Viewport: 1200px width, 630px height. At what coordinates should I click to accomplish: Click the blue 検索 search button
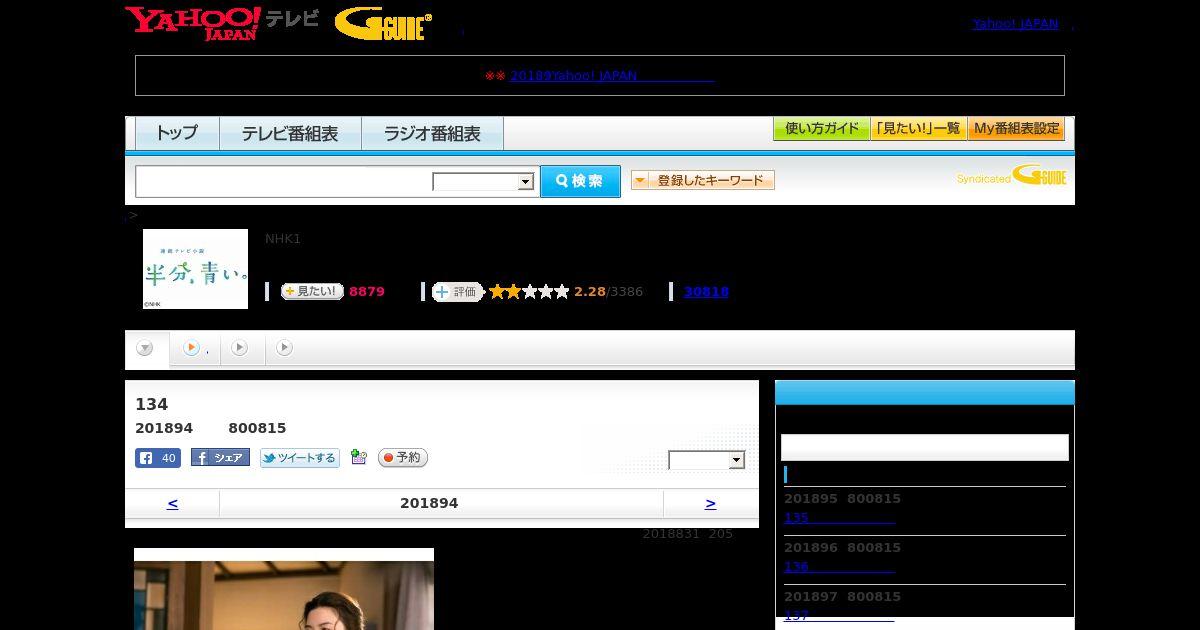click(580, 181)
